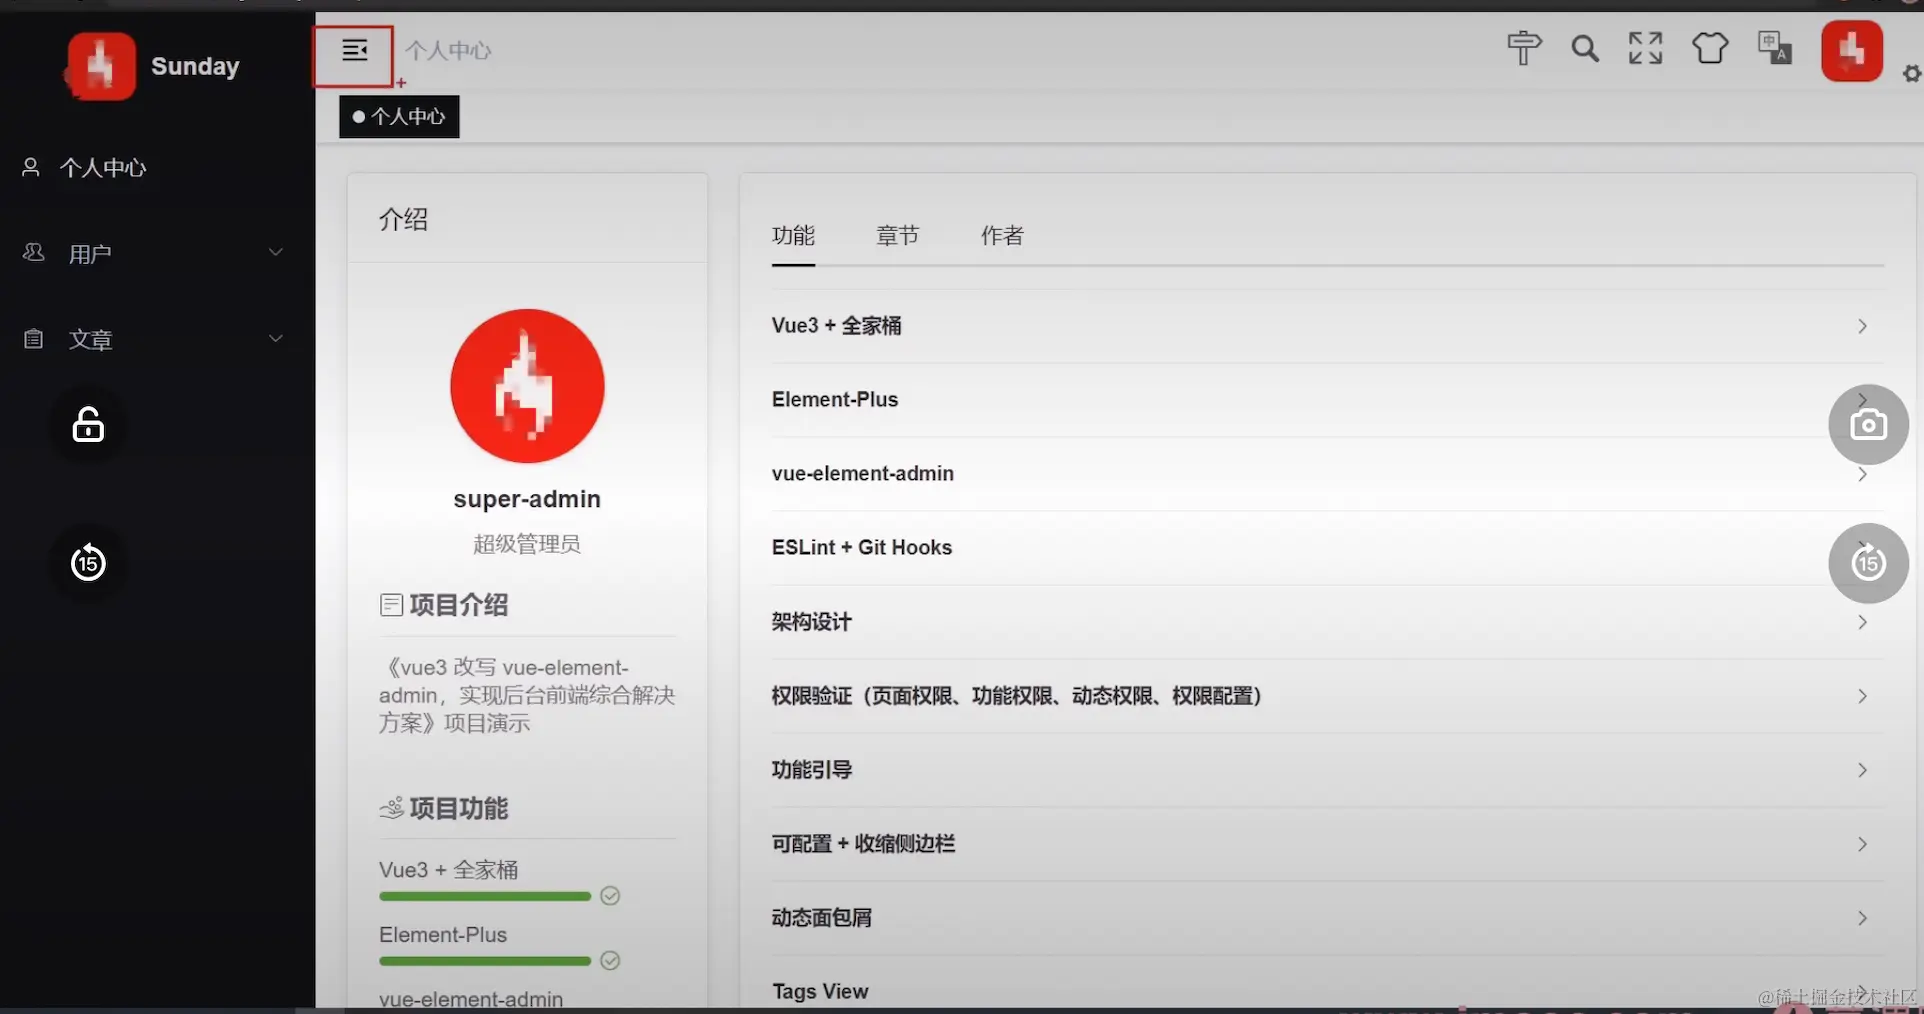Click the 用户 users icon in the sidebar
The image size is (1924, 1014).
(x=33, y=252)
